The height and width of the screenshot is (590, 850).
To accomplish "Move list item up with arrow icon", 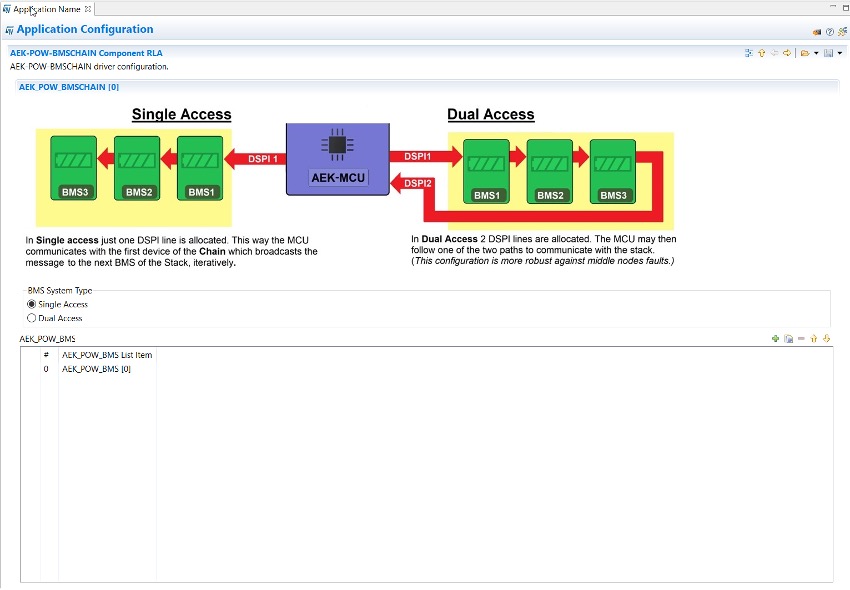I will [x=814, y=339].
